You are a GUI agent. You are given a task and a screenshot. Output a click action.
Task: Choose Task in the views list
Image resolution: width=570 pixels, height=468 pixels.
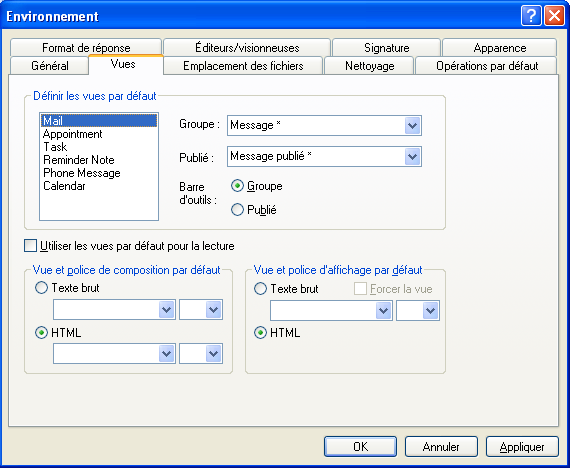(99, 147)
